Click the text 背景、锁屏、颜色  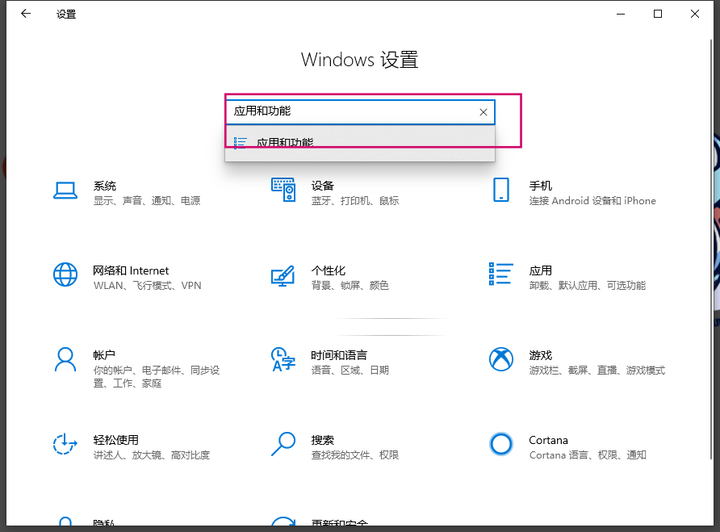(x=350, y=286)
